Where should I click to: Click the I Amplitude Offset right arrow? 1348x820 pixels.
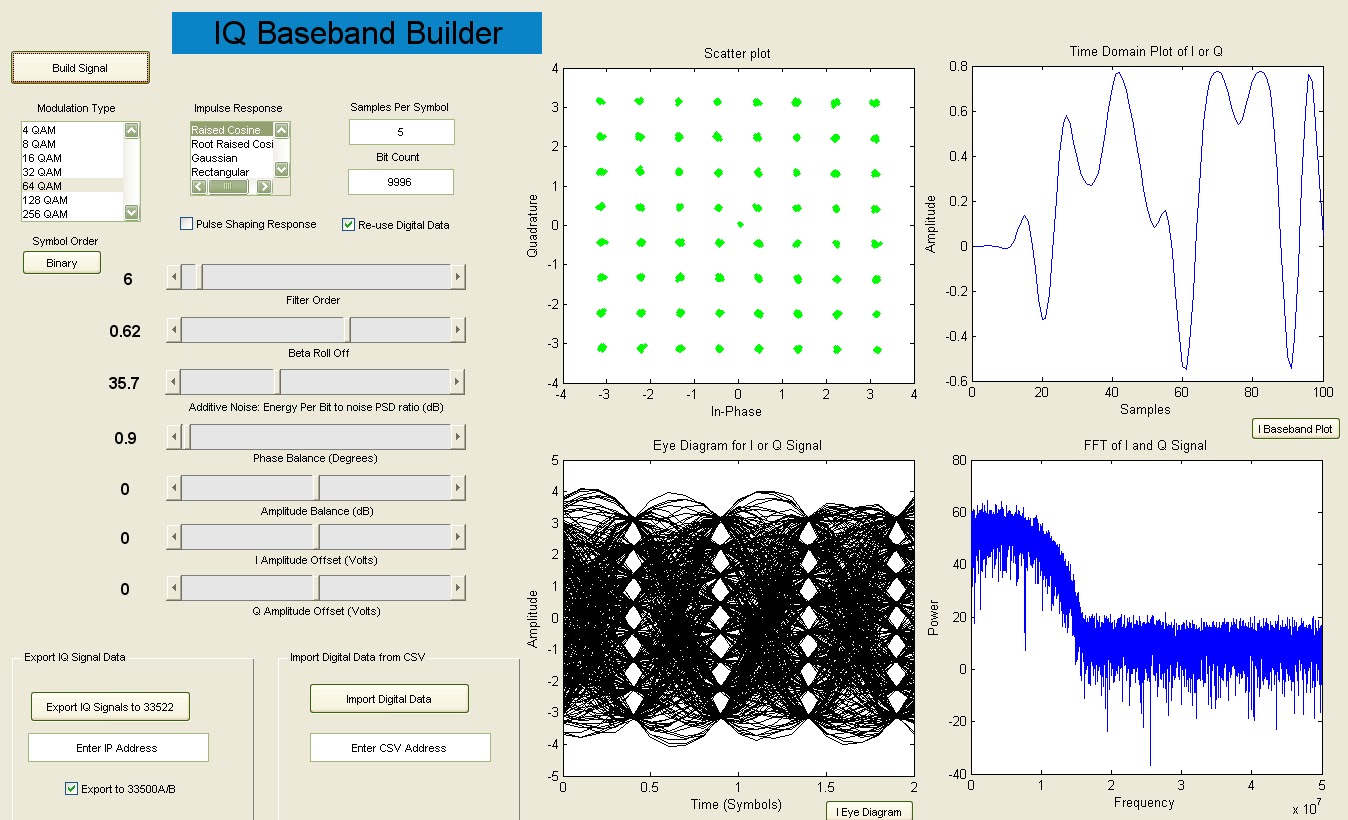coord(459,537)
